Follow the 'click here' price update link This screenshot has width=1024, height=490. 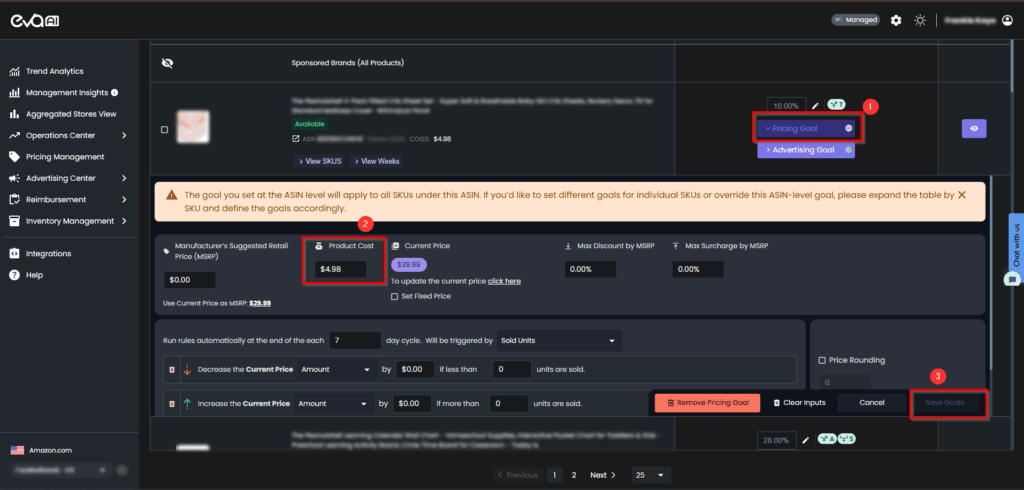(503, 281)
